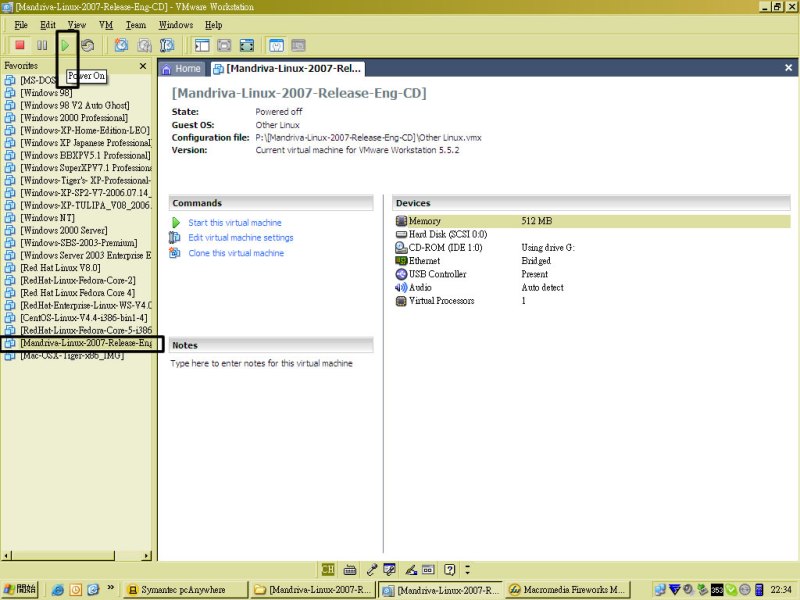Click Start this virtual machine link
Viewport: 800px width, 600px height.
tap(235, 223)
